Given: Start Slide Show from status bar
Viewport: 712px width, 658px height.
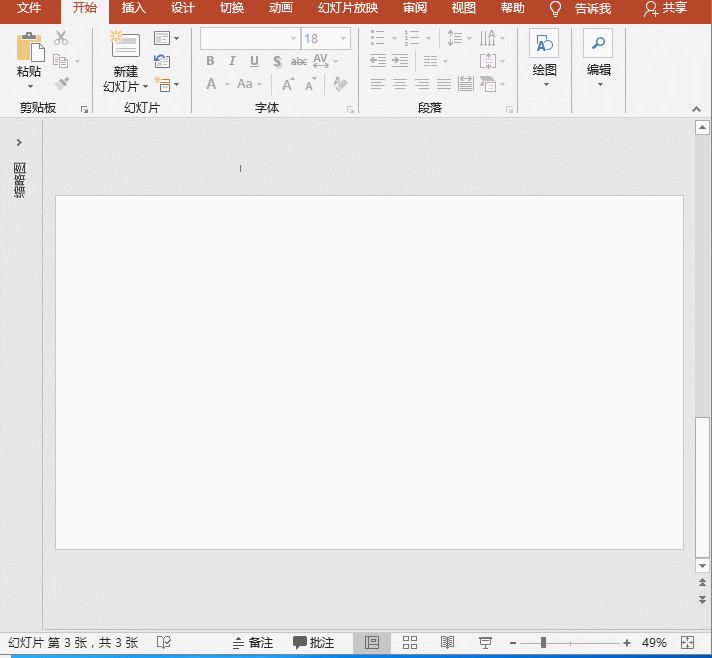Looking at the screenshot, I should click(x=485, y=642).
